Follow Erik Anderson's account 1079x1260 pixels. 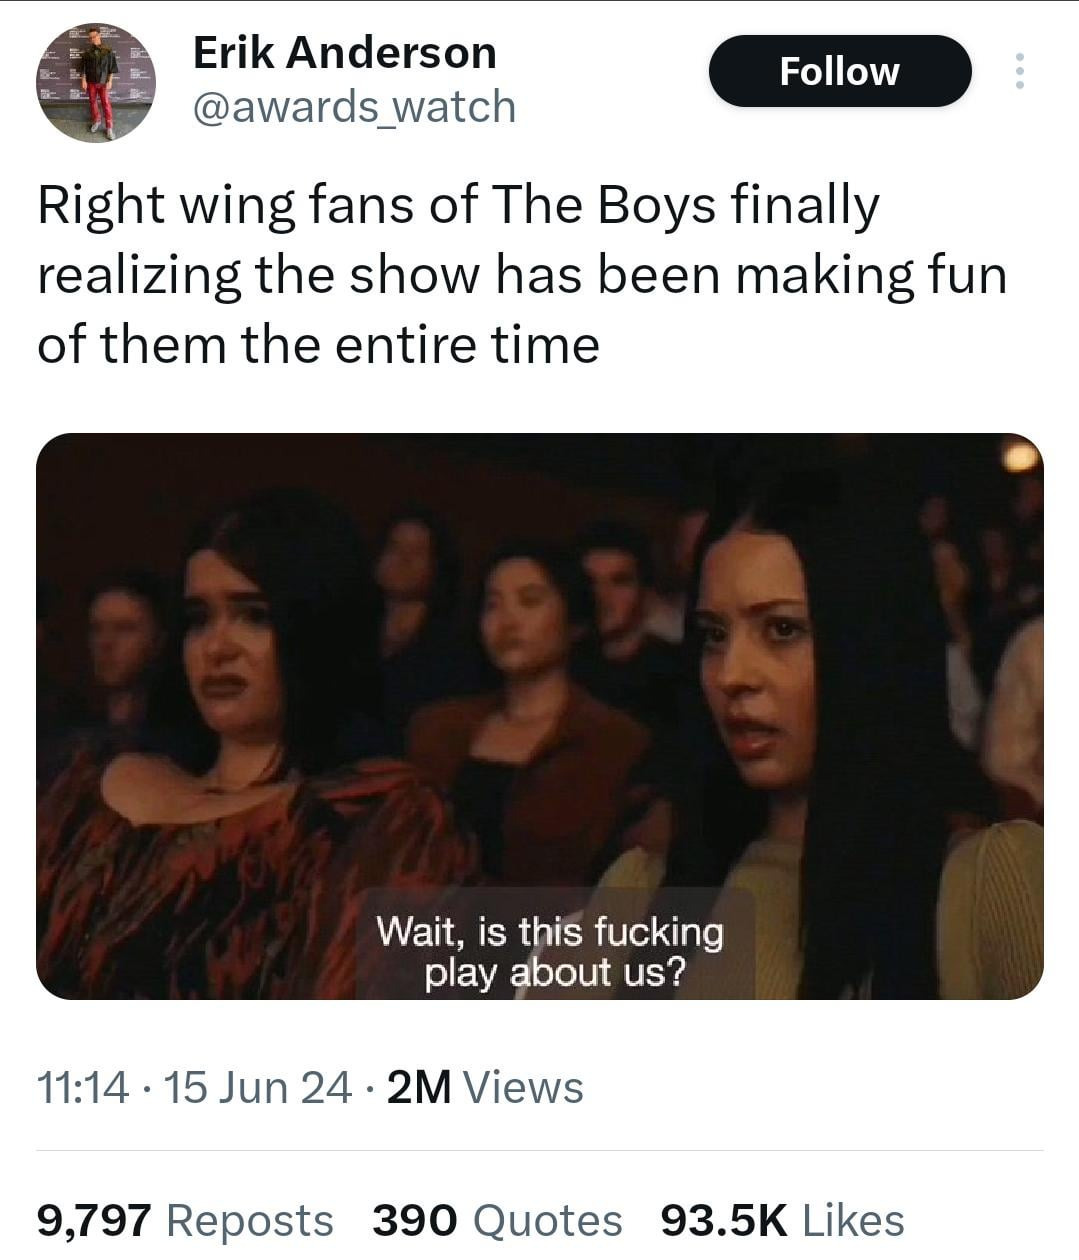840,71
